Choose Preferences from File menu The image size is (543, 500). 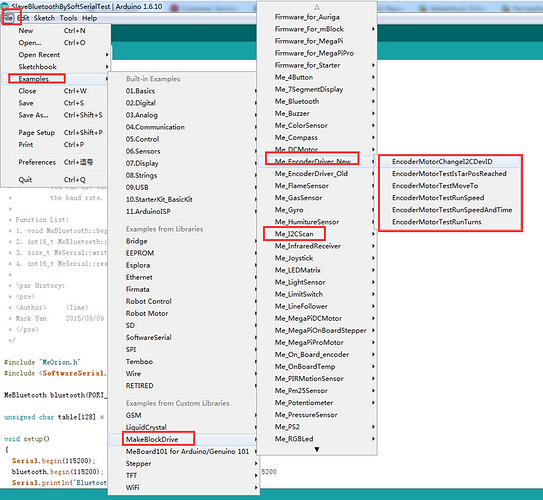click(56, 162)
